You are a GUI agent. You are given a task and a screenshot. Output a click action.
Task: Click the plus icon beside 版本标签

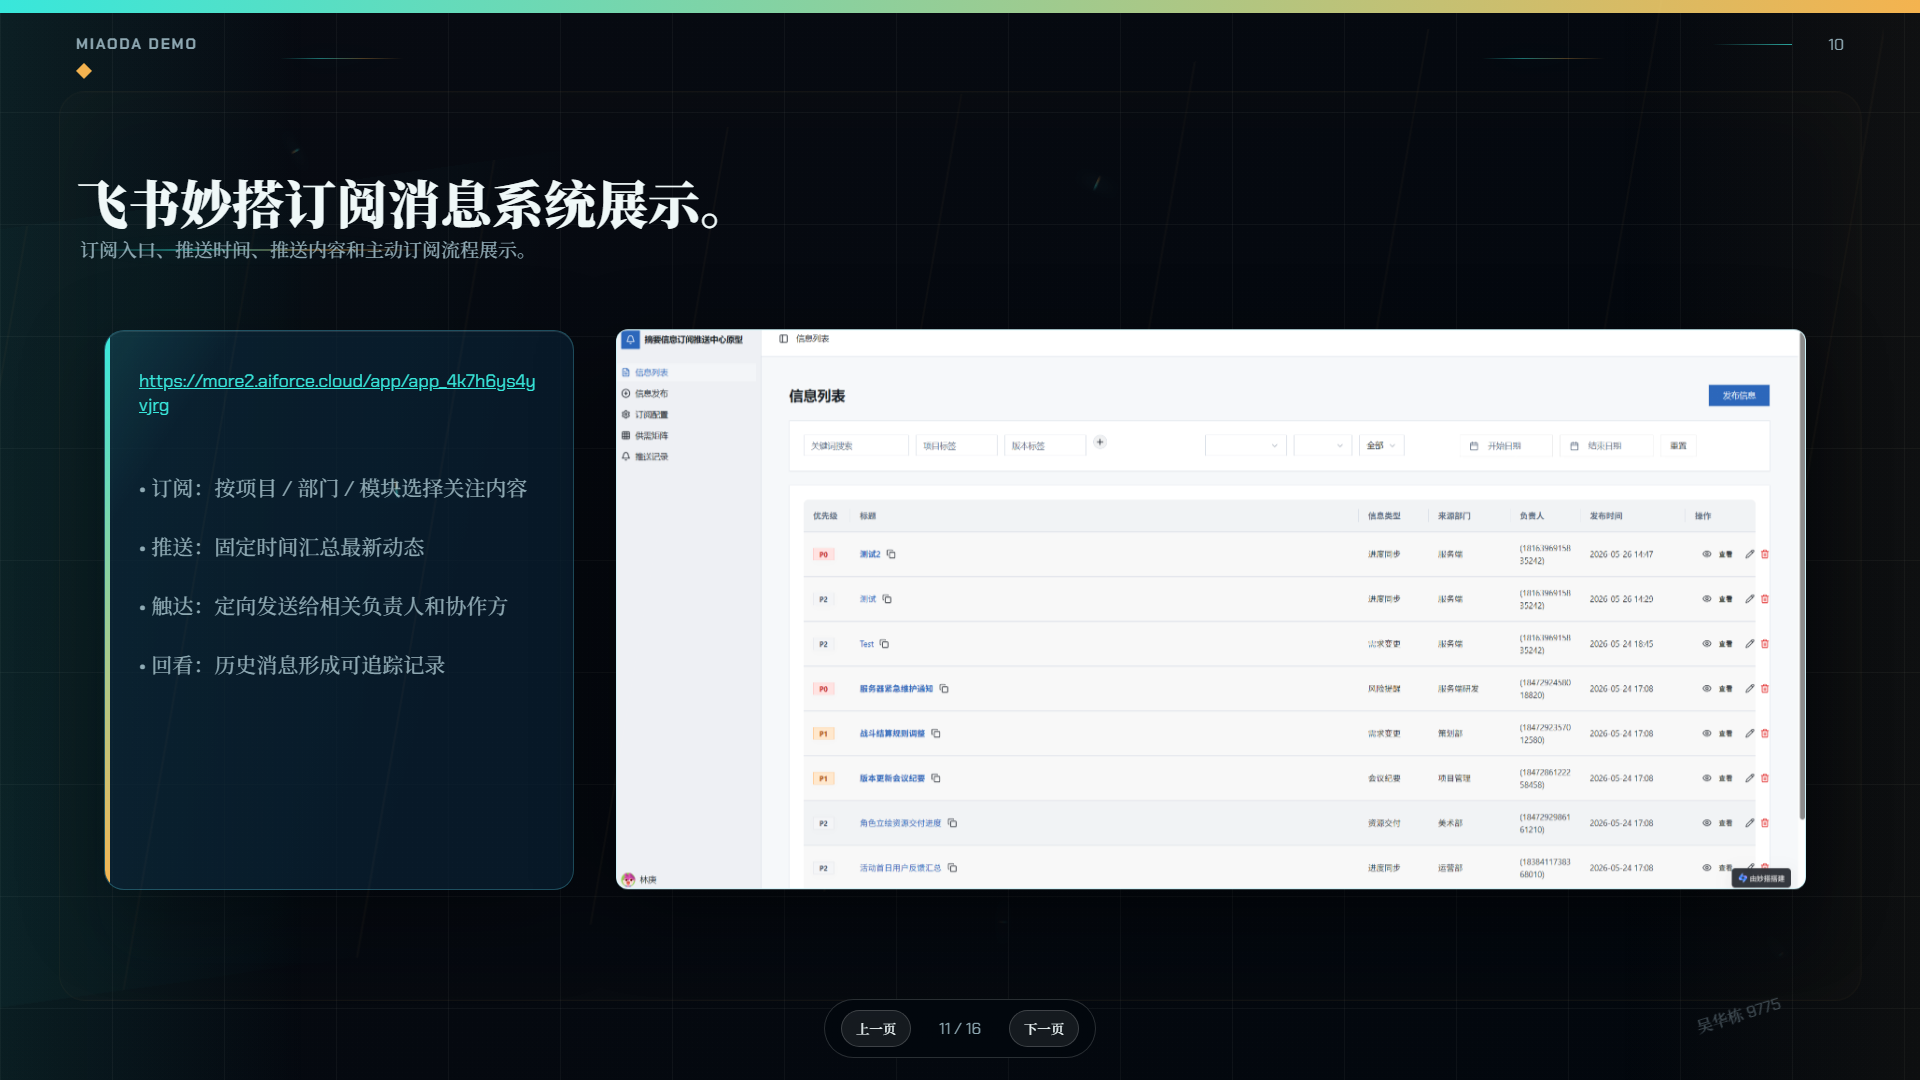[x=1100, y=442]
